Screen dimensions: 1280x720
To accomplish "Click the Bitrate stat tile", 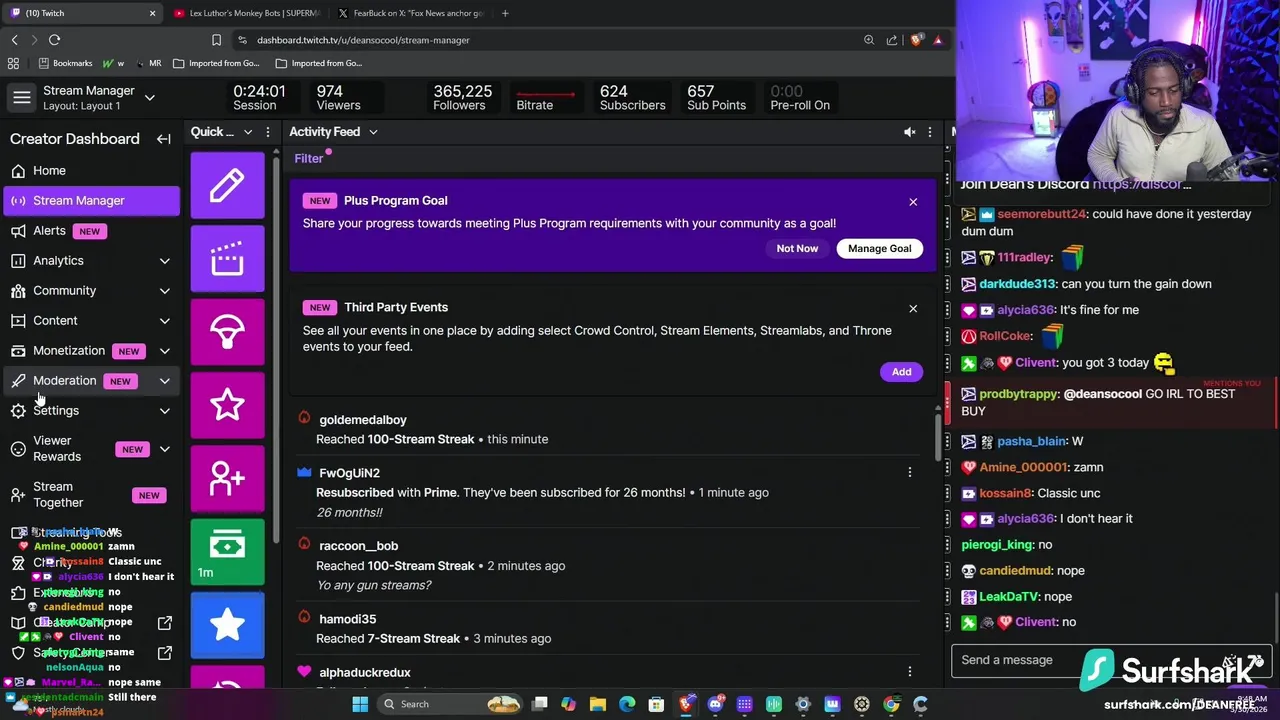I will pyautogui.click(x=545, y=97).
